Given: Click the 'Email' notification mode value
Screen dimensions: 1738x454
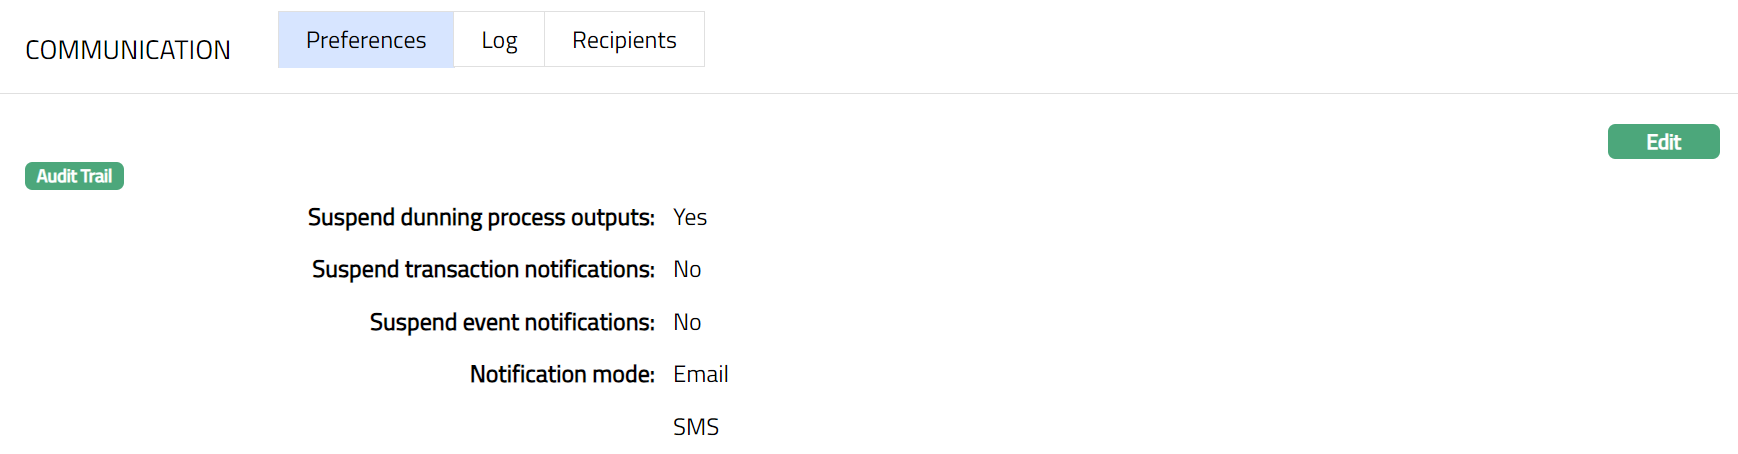Looking at the screenshot, I should (x=700, y=374).
